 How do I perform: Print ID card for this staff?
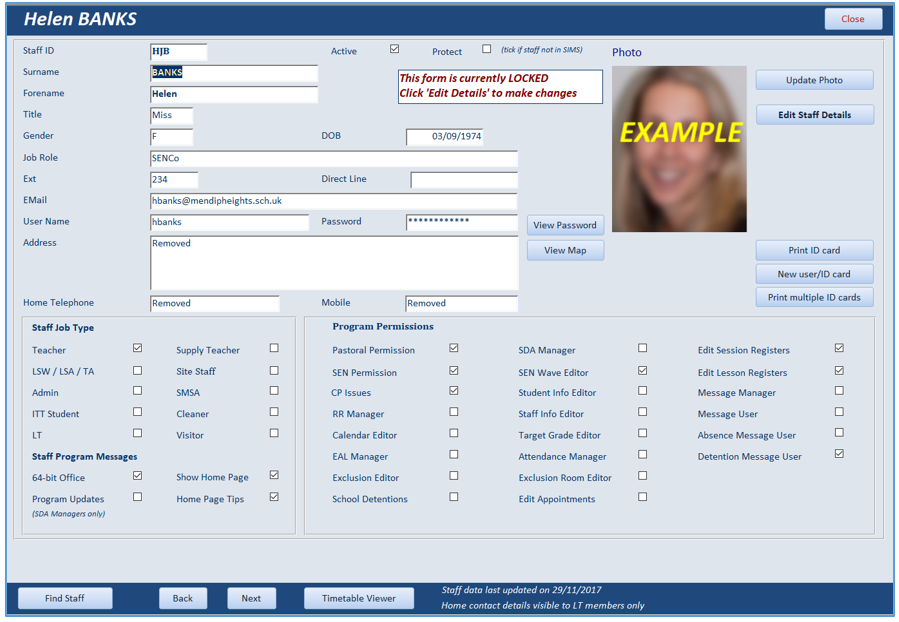coord(814,251)
